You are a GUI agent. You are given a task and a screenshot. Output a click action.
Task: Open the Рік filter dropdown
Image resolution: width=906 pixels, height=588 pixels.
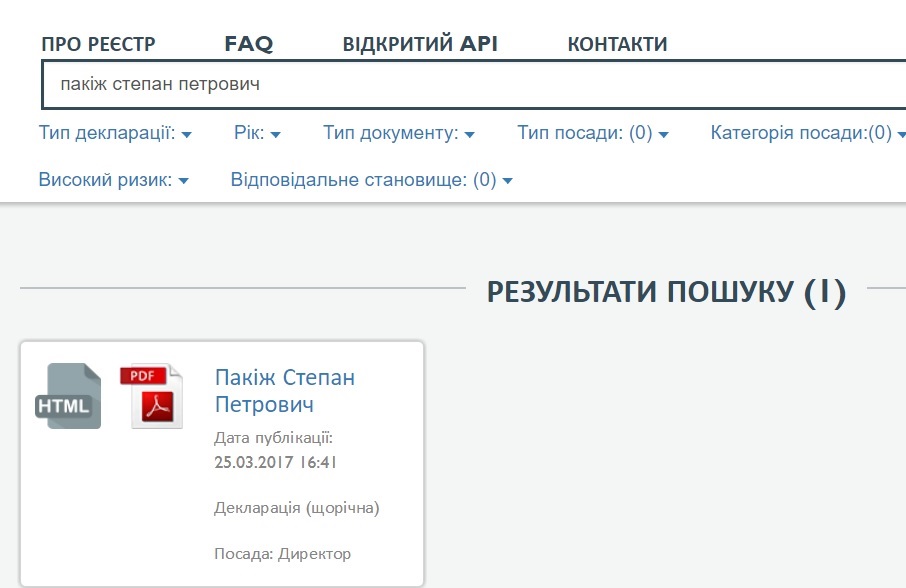click(257, 133)
